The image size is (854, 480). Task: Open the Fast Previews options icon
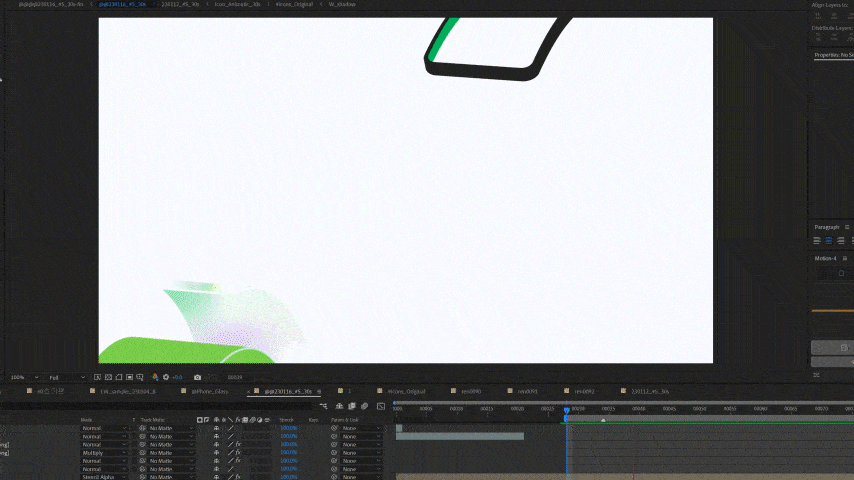click(97, 377)
